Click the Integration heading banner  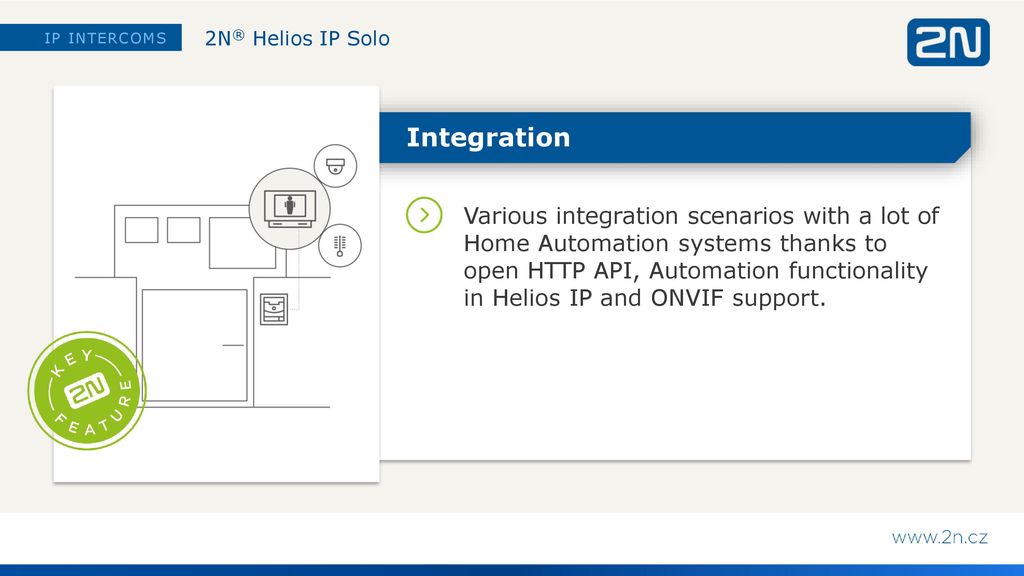675,138
